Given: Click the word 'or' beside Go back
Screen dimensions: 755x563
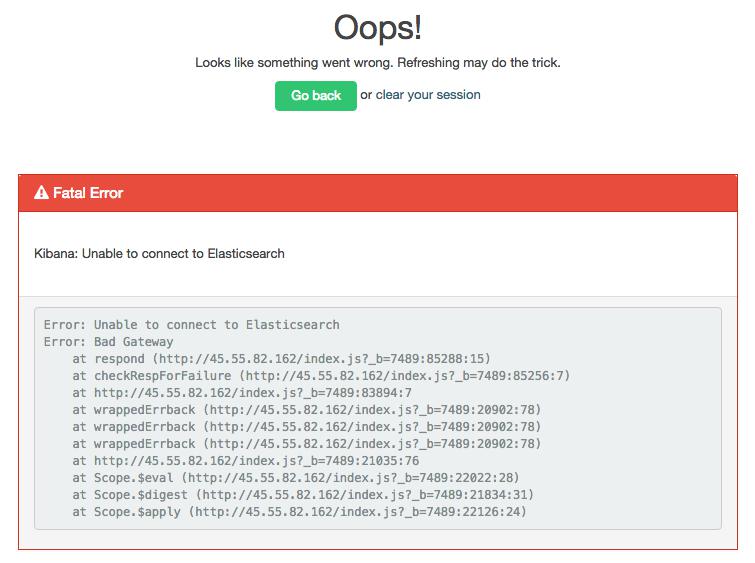Looking at the screenshot, I should coord(366,95).
